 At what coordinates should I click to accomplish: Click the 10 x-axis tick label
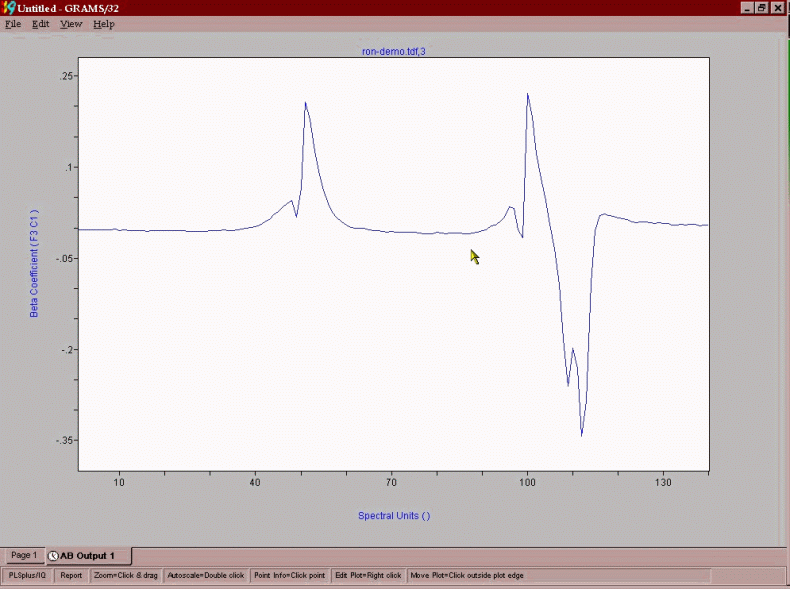pyautogui.click(x=119, y=482)
